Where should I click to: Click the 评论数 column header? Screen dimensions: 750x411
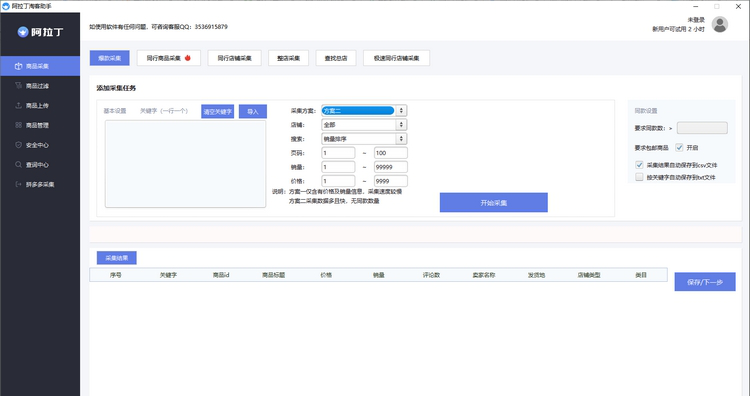pyautogui.click(x=431, y=275)
